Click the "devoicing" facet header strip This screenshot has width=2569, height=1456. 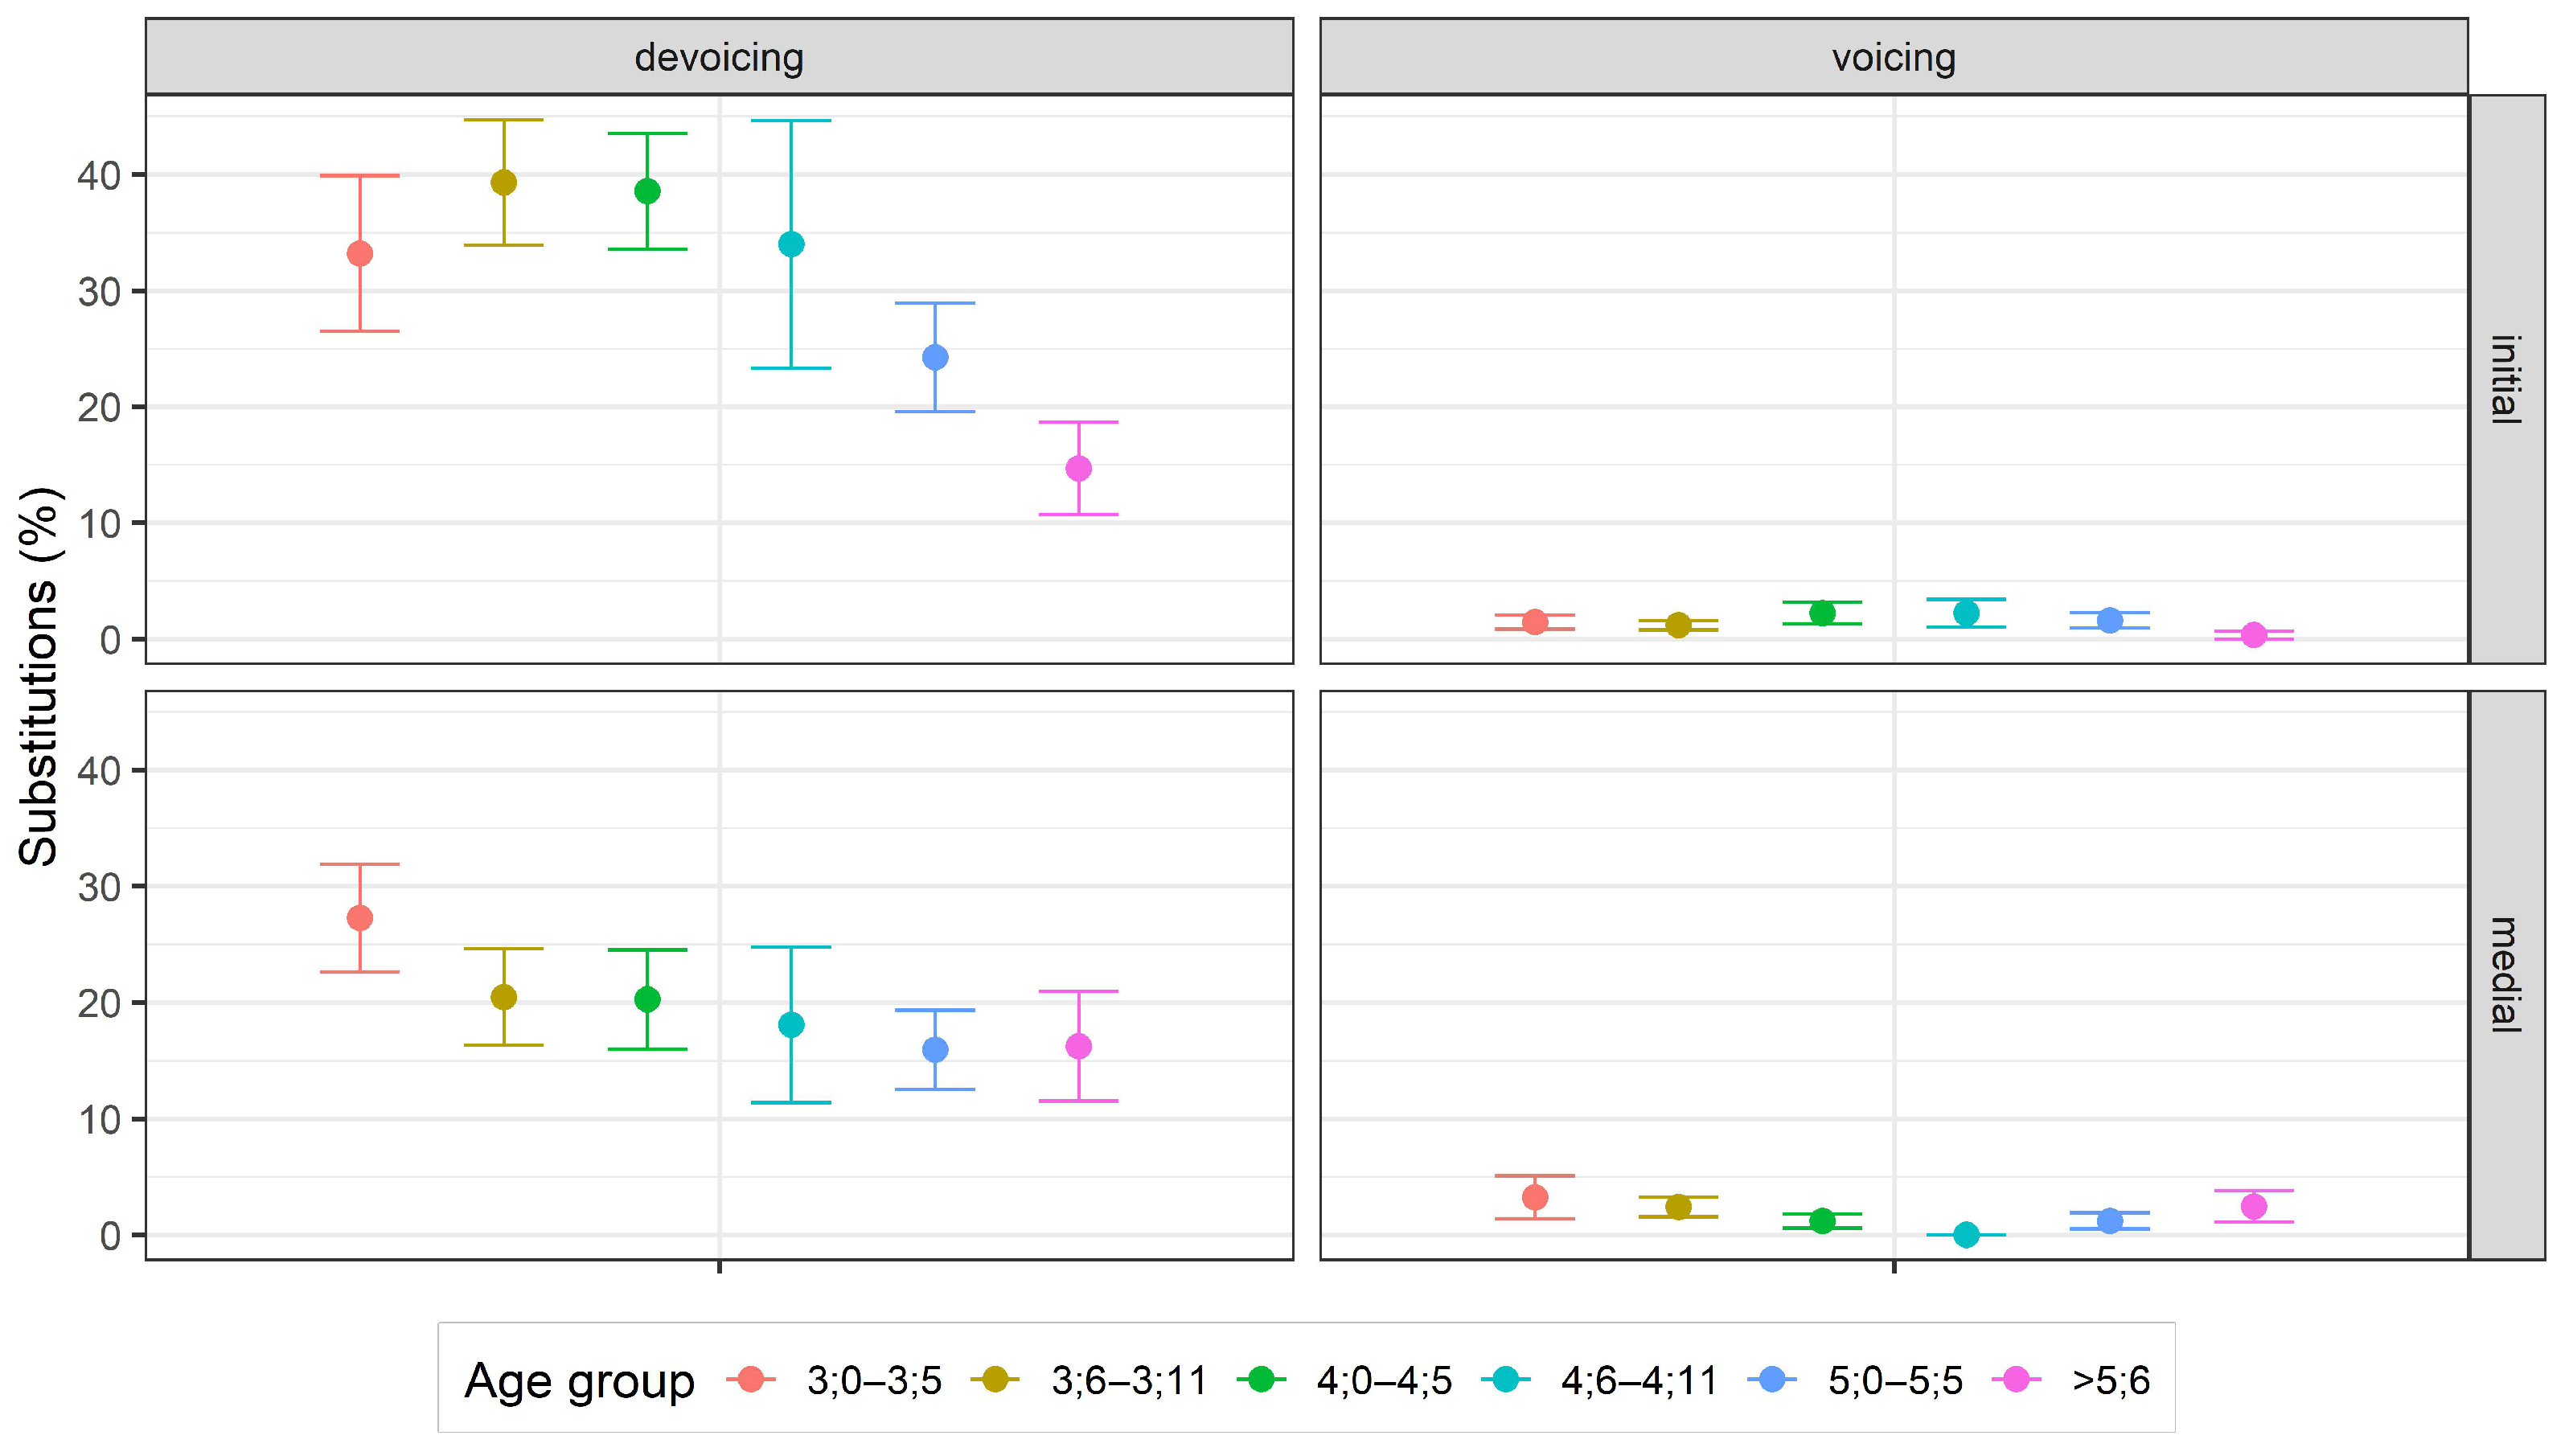(x=719, y=57)
